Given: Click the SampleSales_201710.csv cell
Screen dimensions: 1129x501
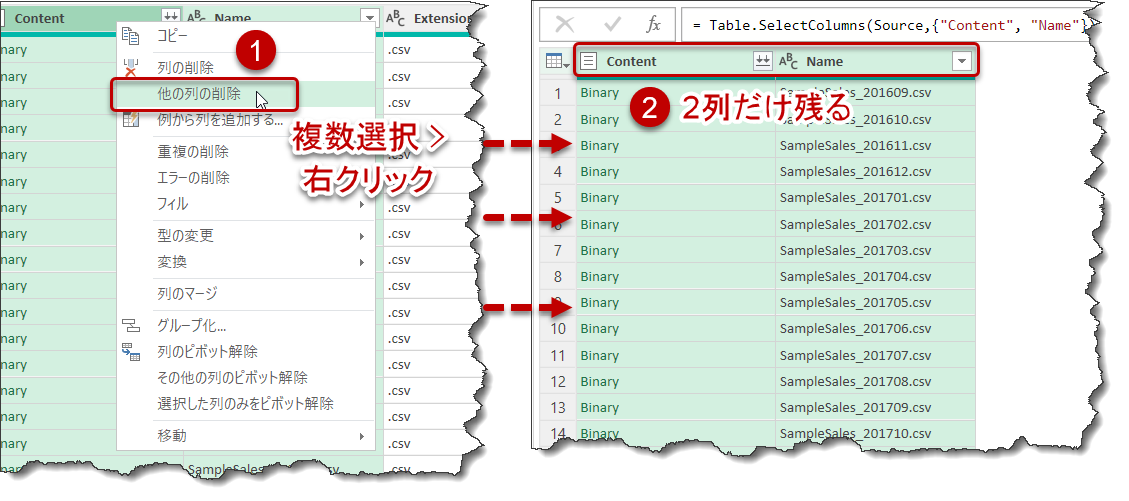Looking at the screenshot, I should 876,433.
